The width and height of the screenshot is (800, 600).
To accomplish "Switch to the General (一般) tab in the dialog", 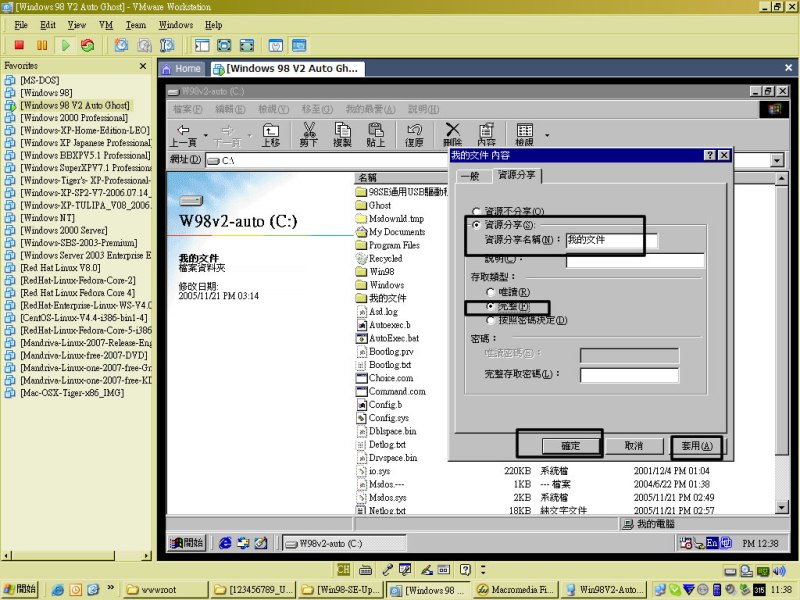I will (470, 177).
